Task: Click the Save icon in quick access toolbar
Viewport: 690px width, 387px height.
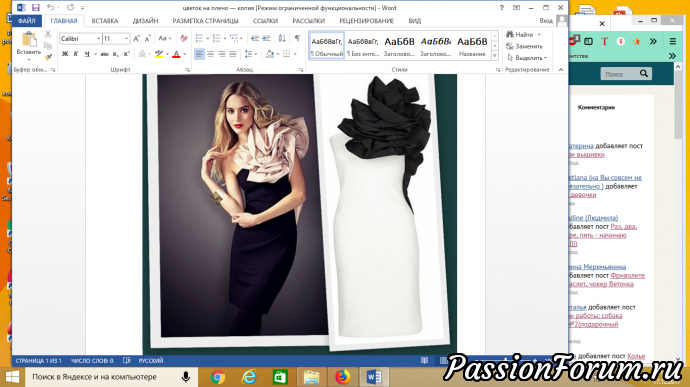Action: [x=36, y=7]
